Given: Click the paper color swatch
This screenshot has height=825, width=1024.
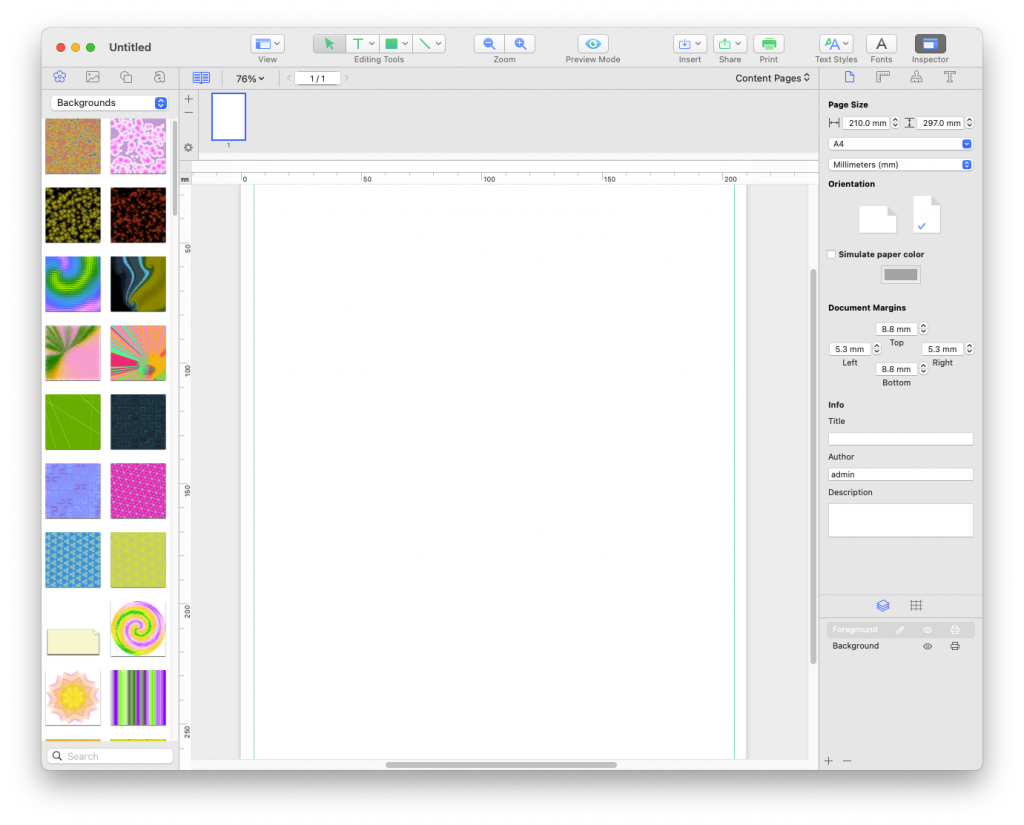Looking at the screenshot, I should click(x=901, y=274).
